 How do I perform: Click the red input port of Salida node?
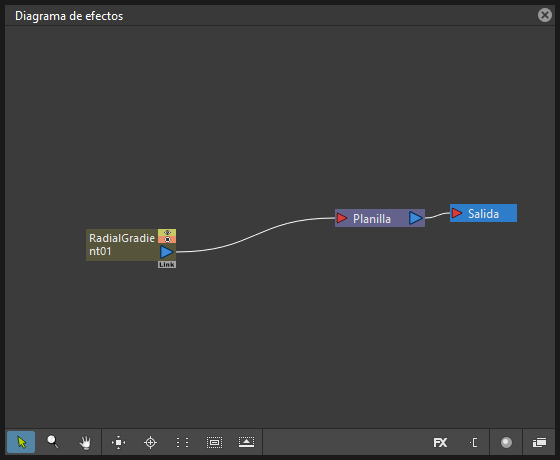click(457, 213)
